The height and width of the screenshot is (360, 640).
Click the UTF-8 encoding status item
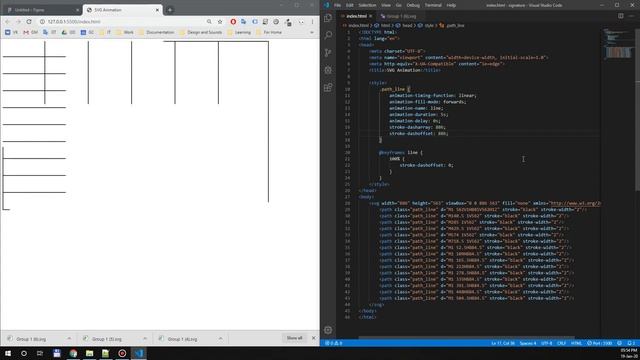[547, 343]
